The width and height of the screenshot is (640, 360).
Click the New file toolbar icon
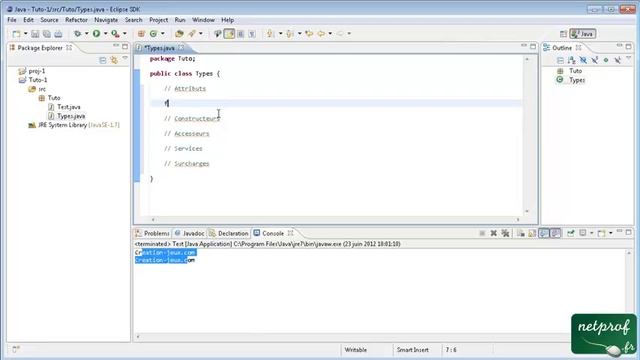coord(16,34)
